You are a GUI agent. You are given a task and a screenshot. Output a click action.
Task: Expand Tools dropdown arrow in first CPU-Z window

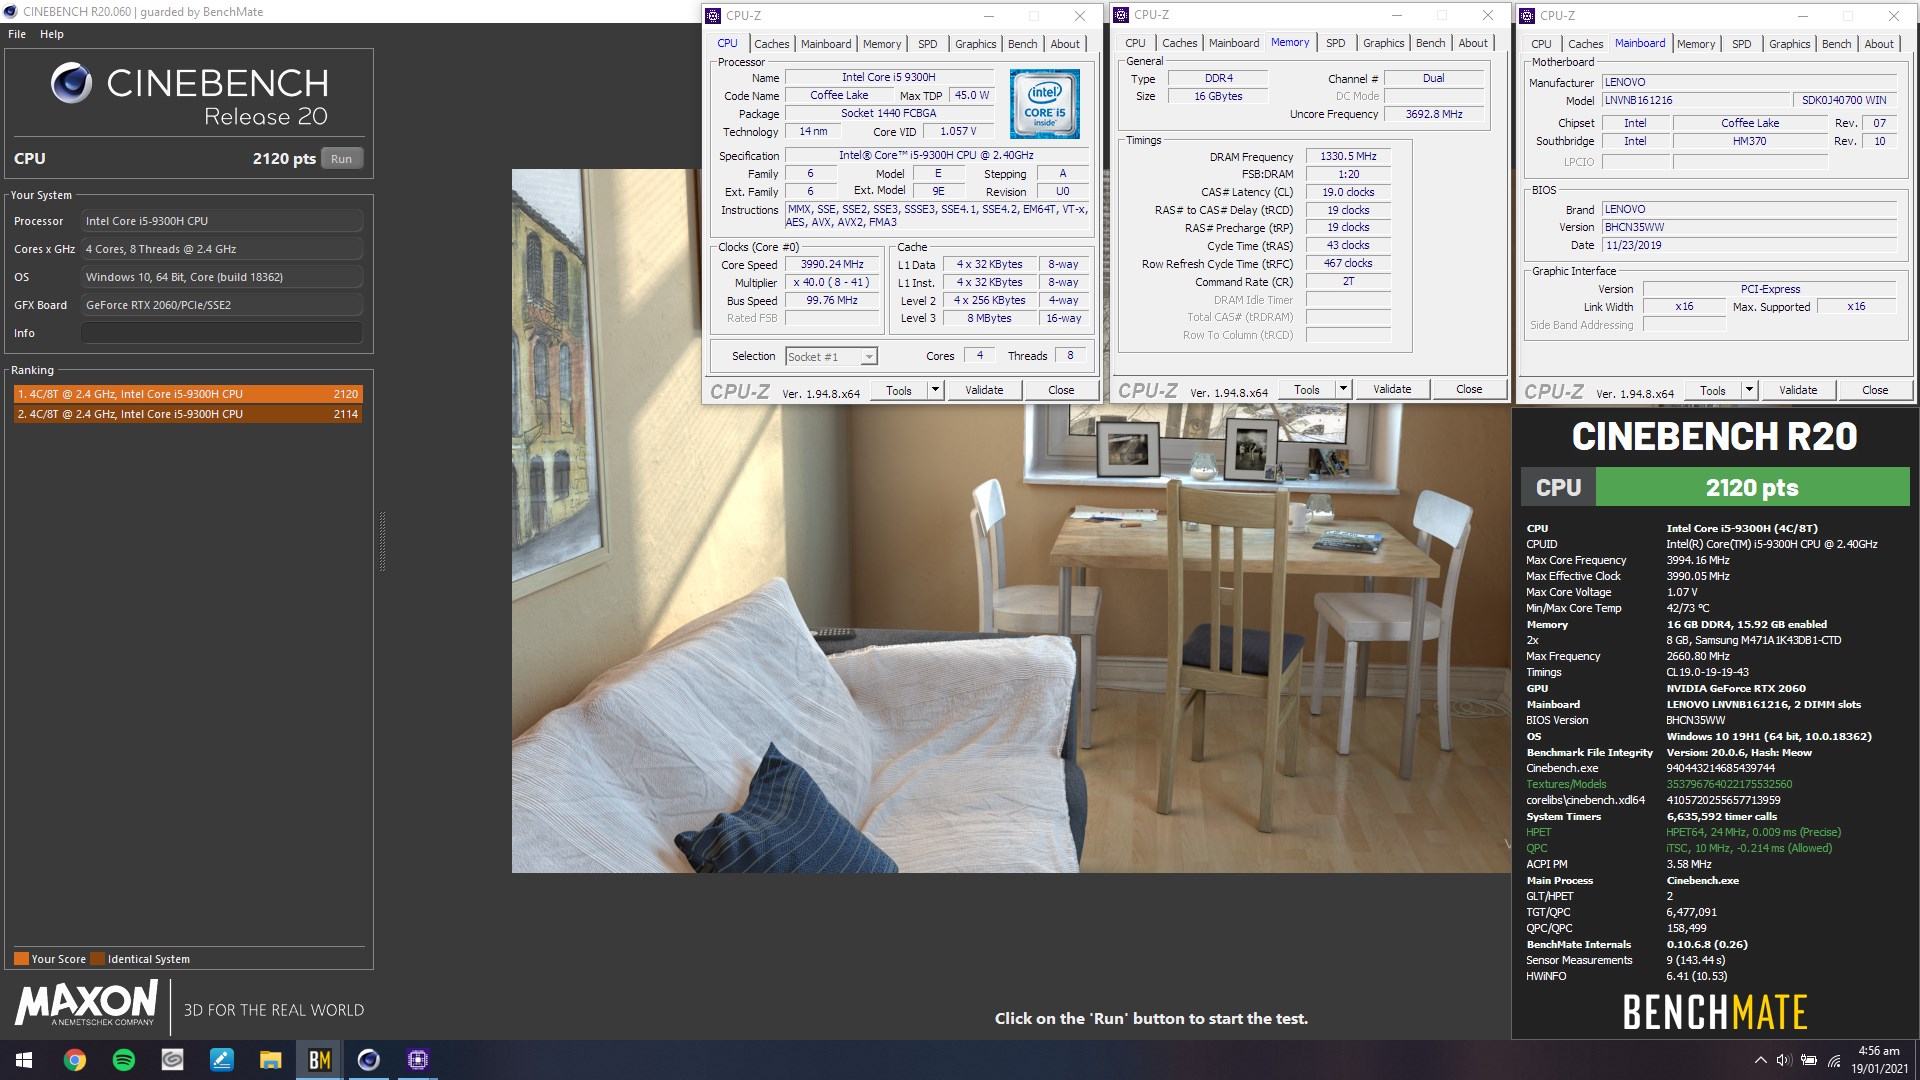coord(936,391)
